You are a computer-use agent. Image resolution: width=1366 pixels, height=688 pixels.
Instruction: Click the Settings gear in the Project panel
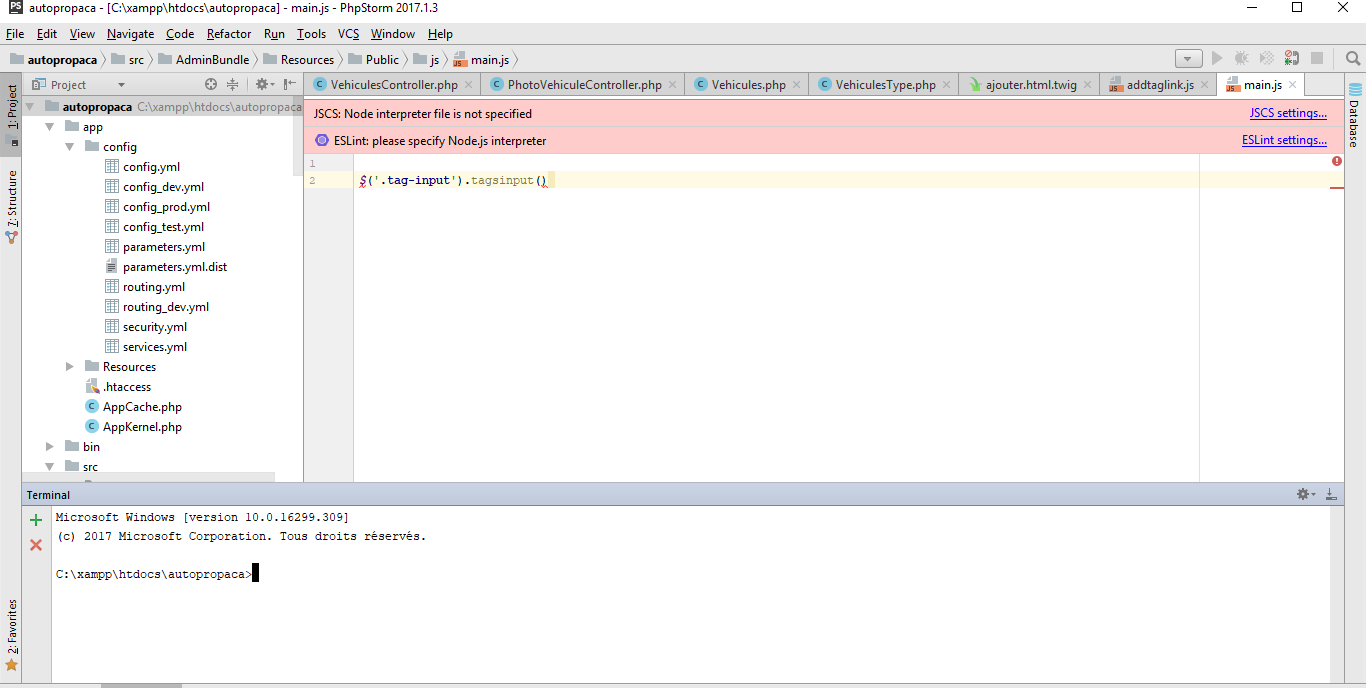(x=261, y=84)
